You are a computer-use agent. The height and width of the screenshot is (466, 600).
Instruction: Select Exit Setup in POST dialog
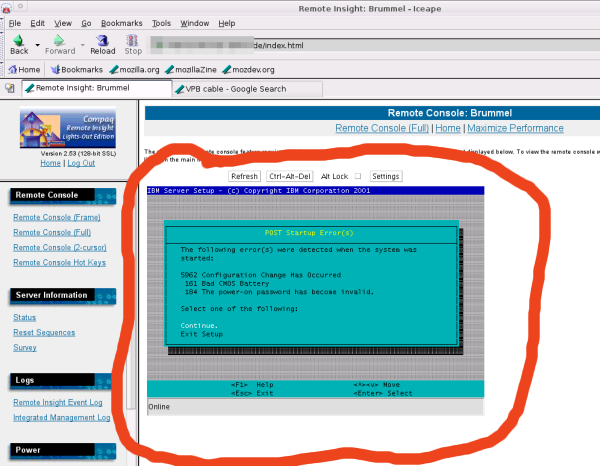click(x=202, y=334)
